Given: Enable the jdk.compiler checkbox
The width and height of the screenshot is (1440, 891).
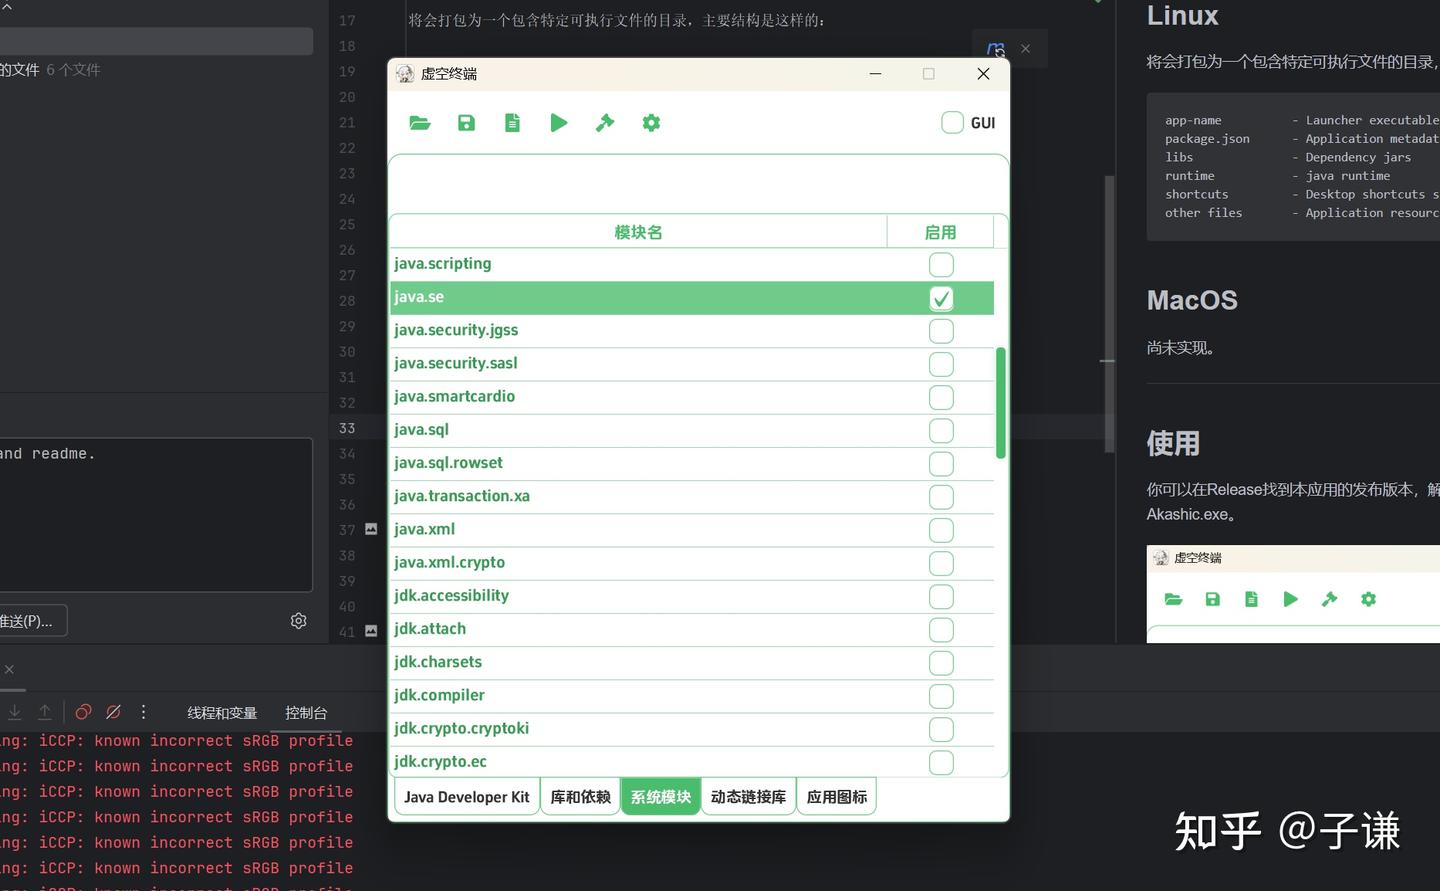Looking at the screenshot, I should coord(941,696).
